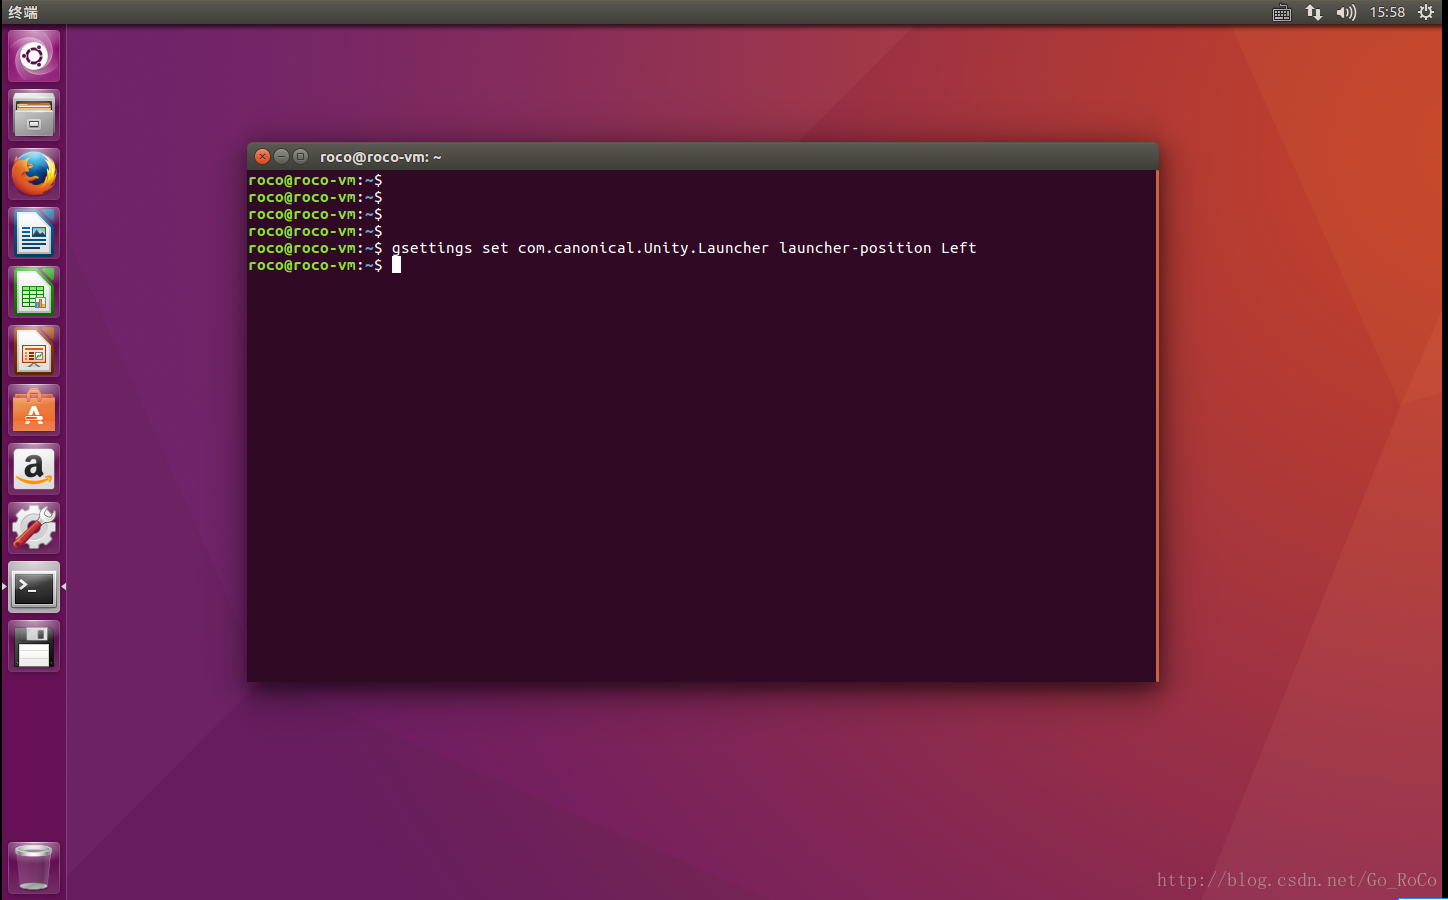The width and height of the screenshot is (1448, 900).
Task: Close the terminal window
Action: click(262, 156)
